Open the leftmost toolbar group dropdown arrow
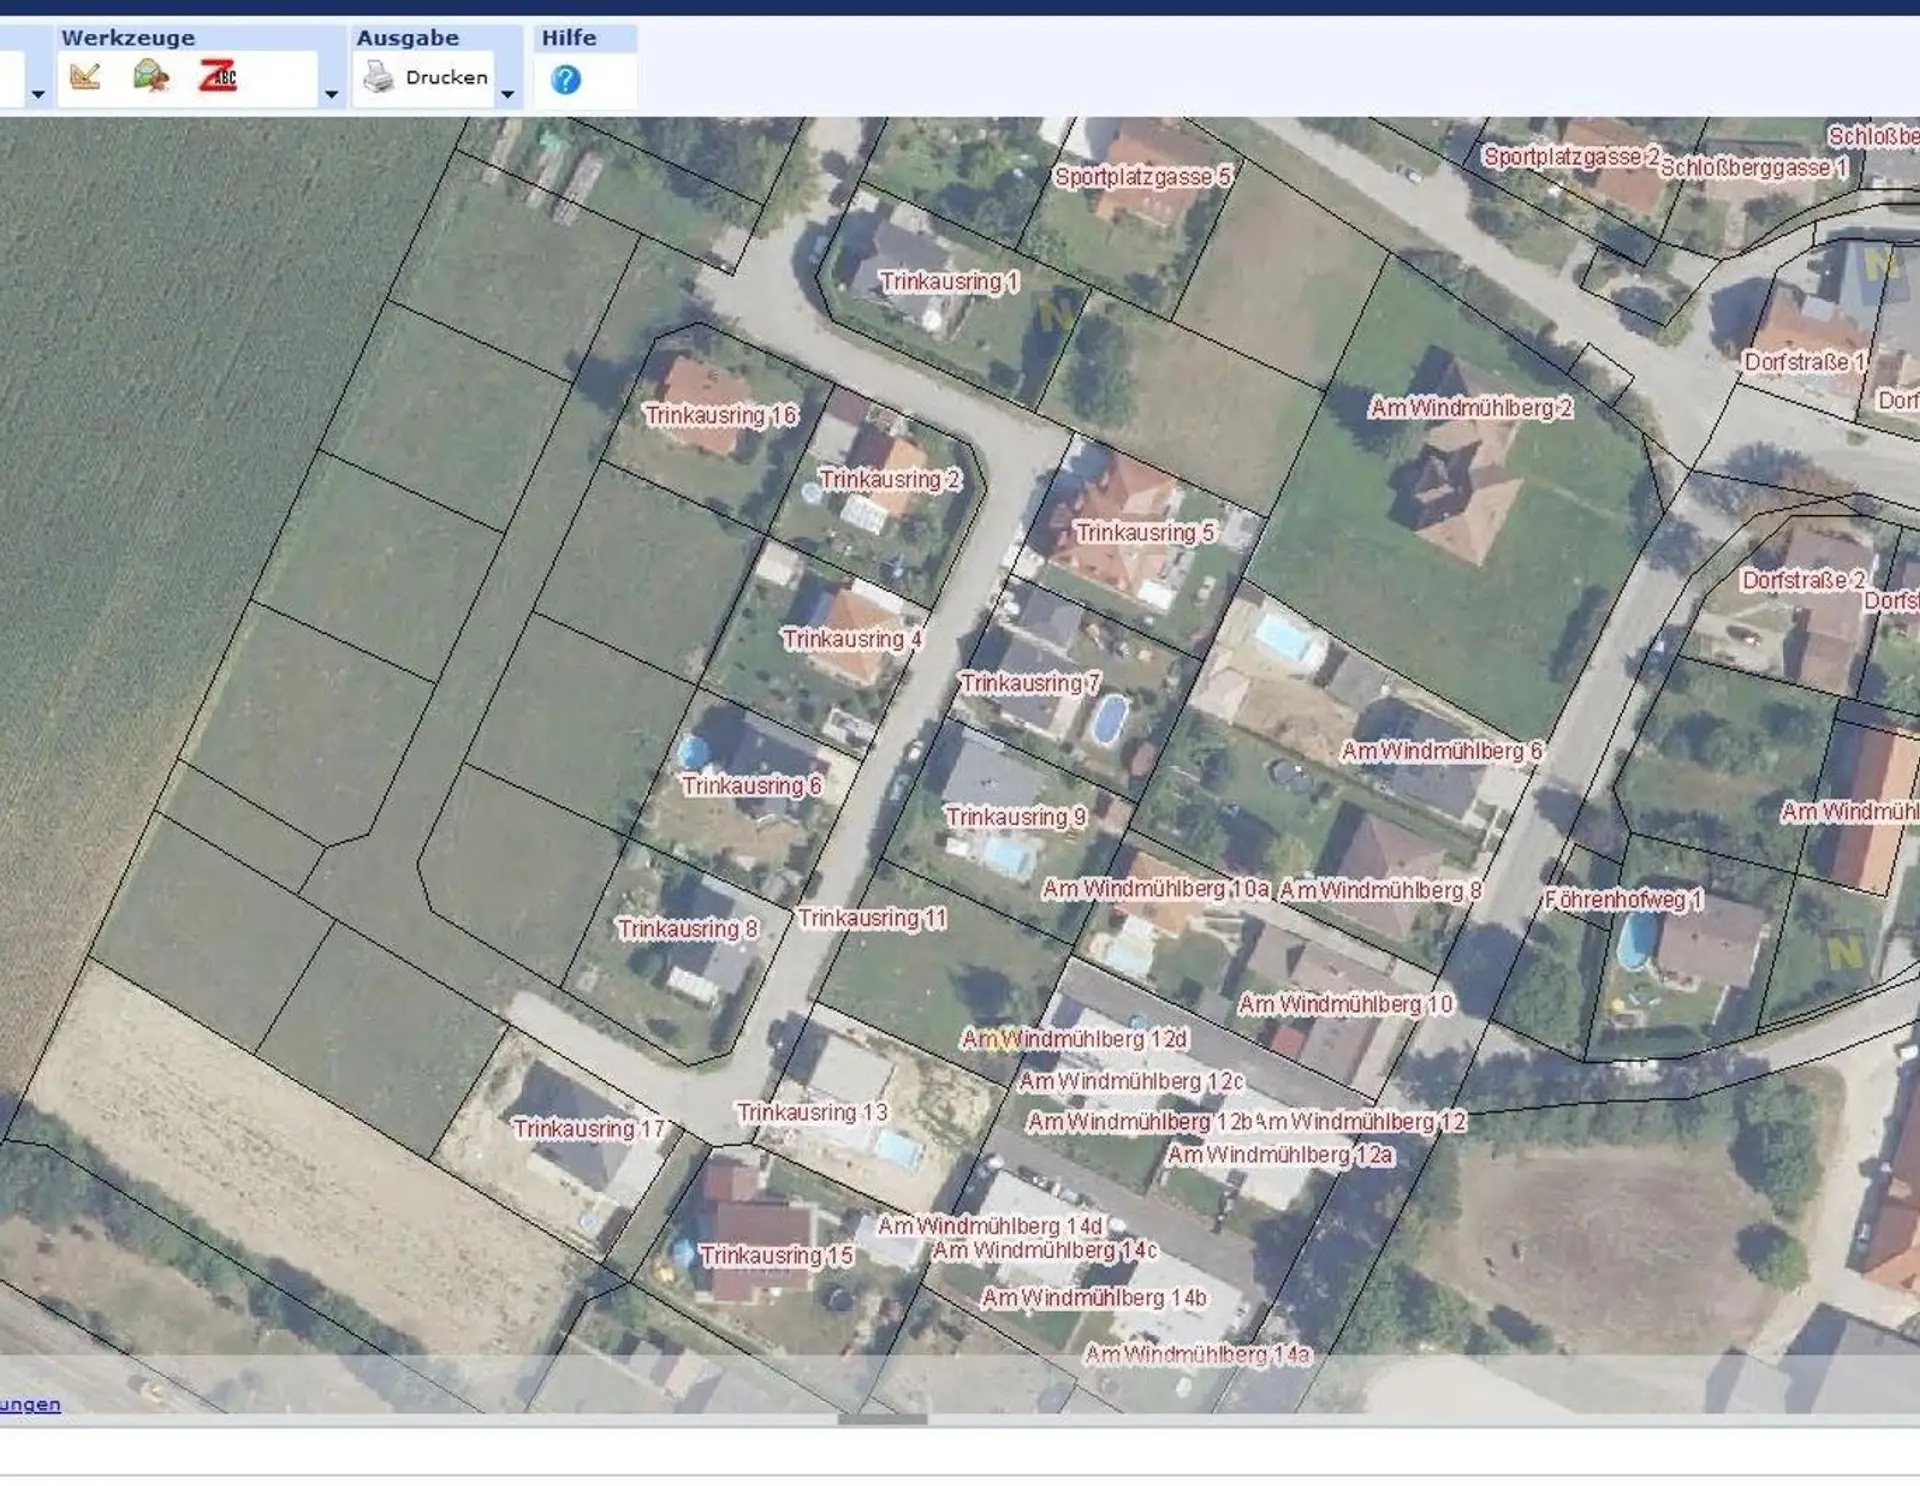This screenshot has width=1920, height=1486. click(38, 95)
